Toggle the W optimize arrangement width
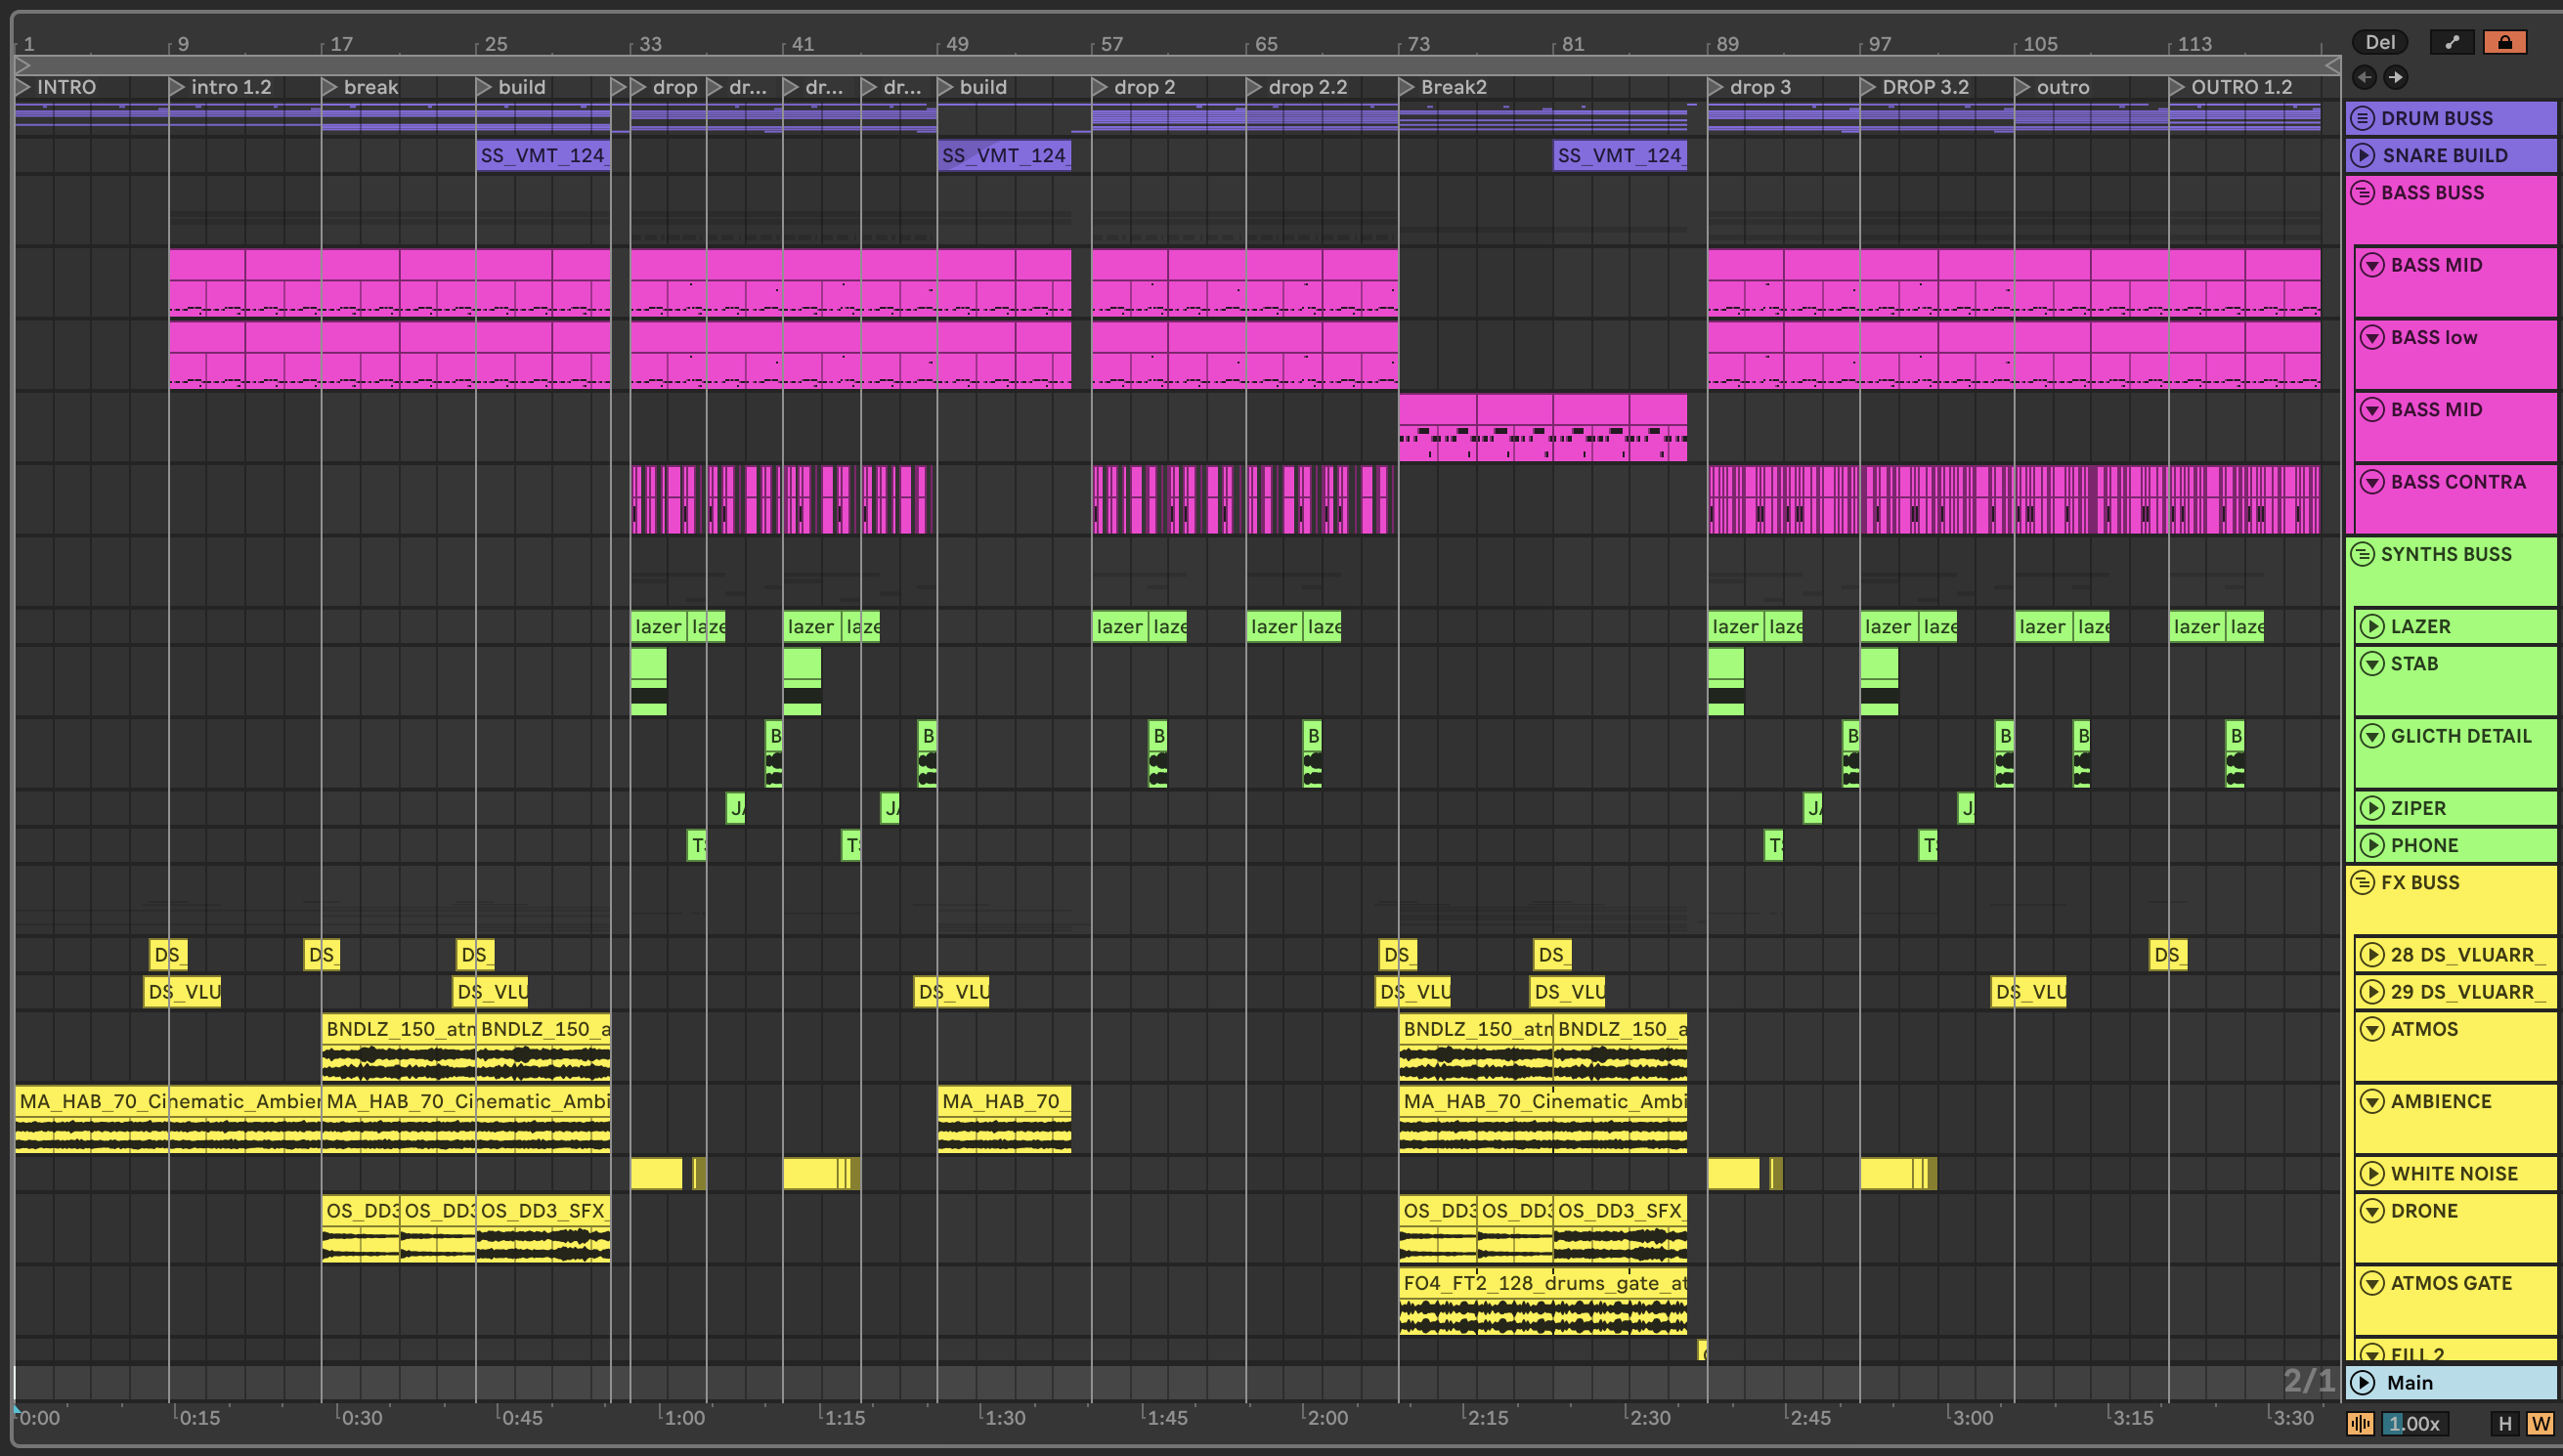This screenshot has height=1456, width=2563. [2540, 1424]
